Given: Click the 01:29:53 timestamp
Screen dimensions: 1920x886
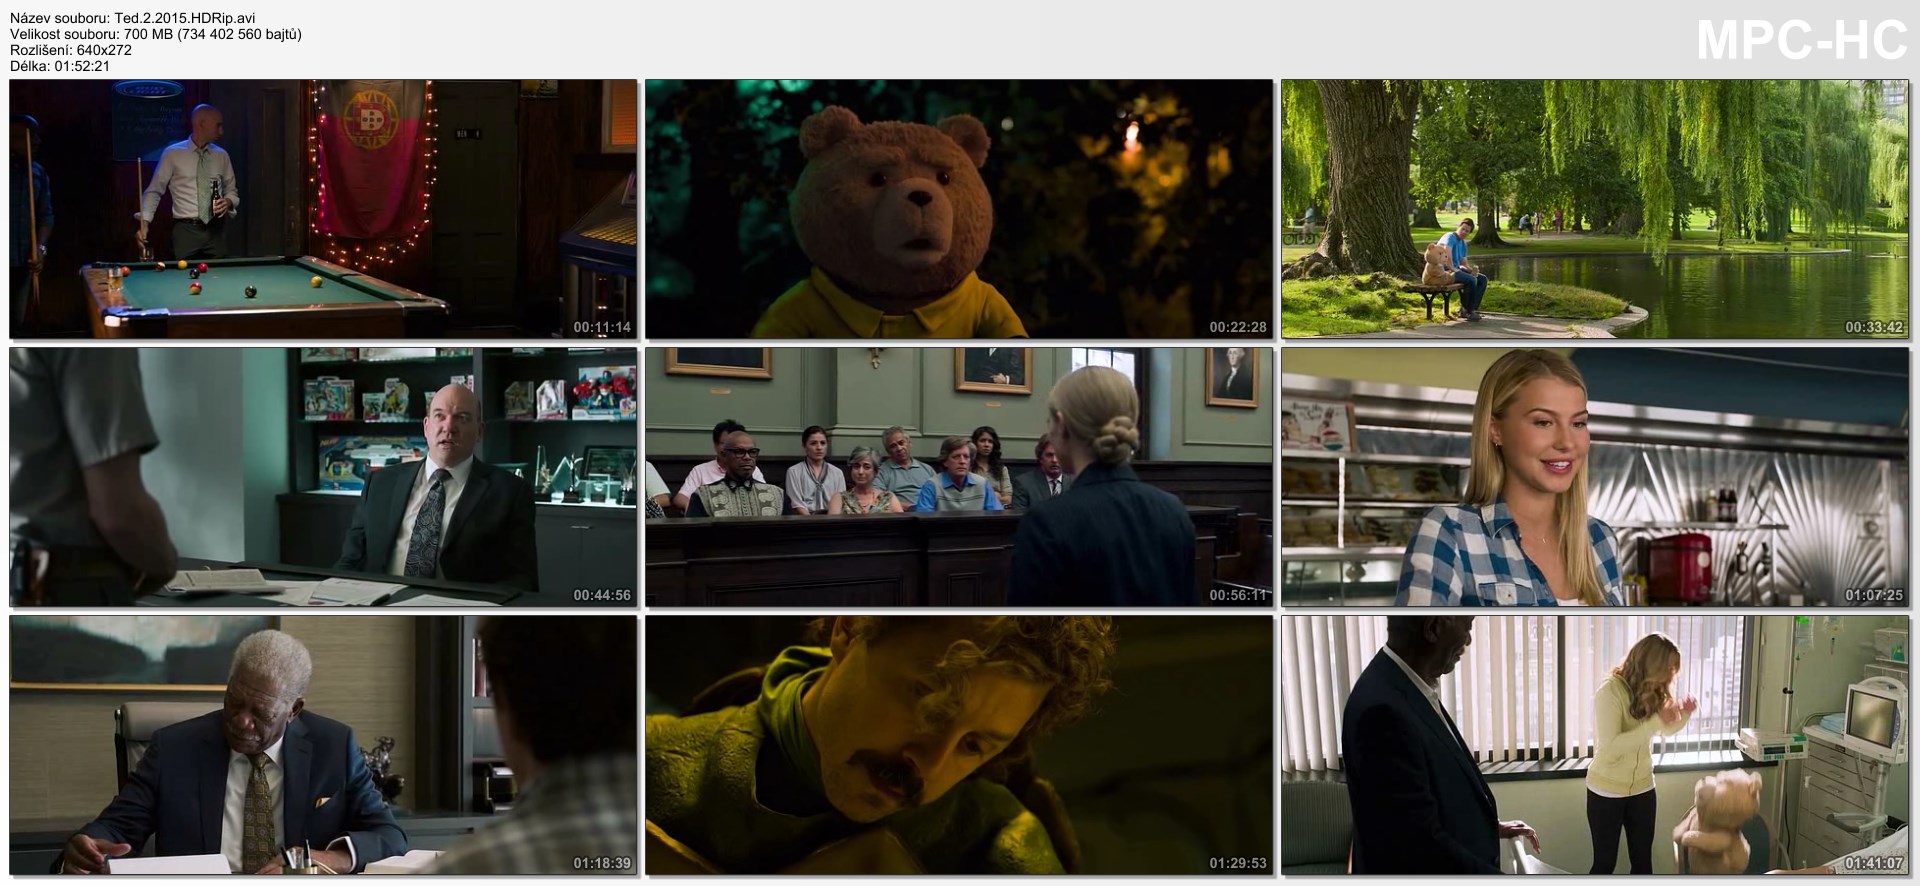Looking at the screenshot, I should coord(1237,863).
